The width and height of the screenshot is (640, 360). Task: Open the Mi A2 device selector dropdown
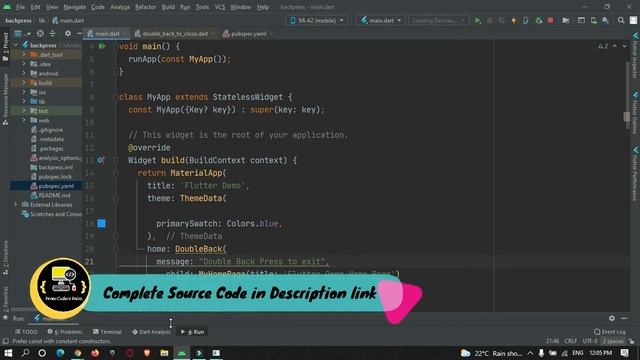click(317, 20)
